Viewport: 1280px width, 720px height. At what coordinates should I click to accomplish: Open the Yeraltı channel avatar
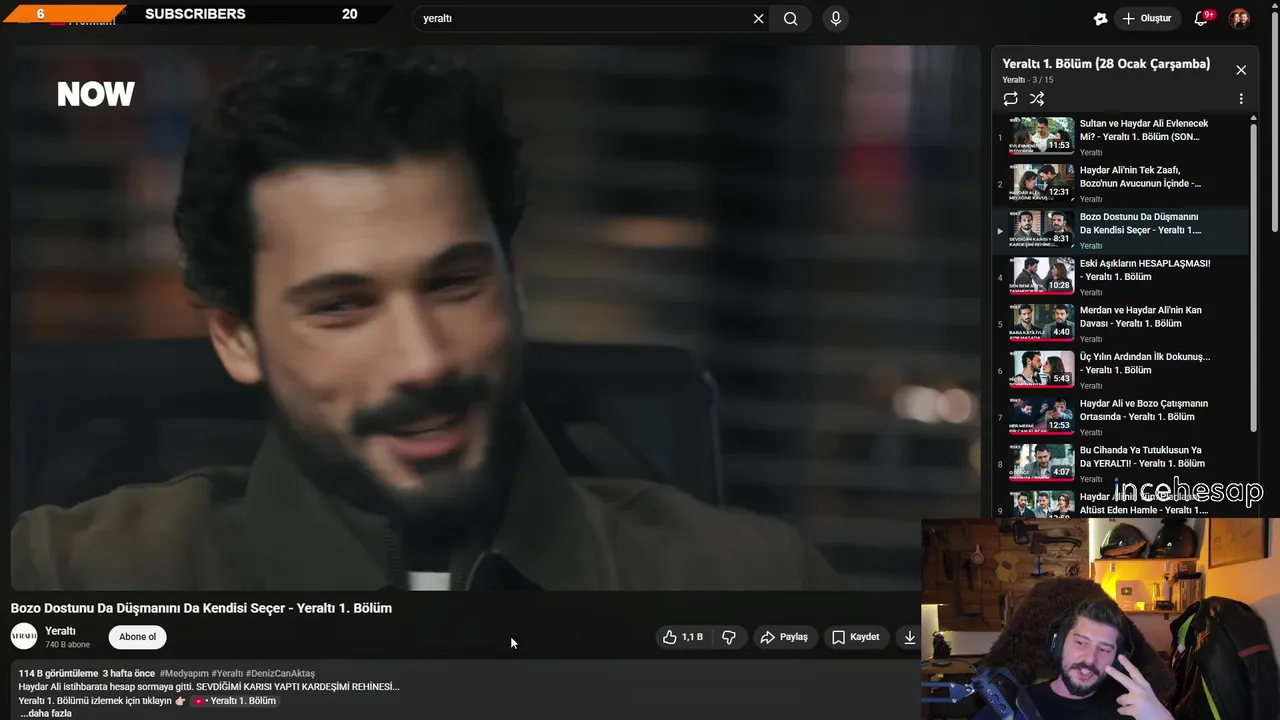pyautogui.click(x=24, y=636)
